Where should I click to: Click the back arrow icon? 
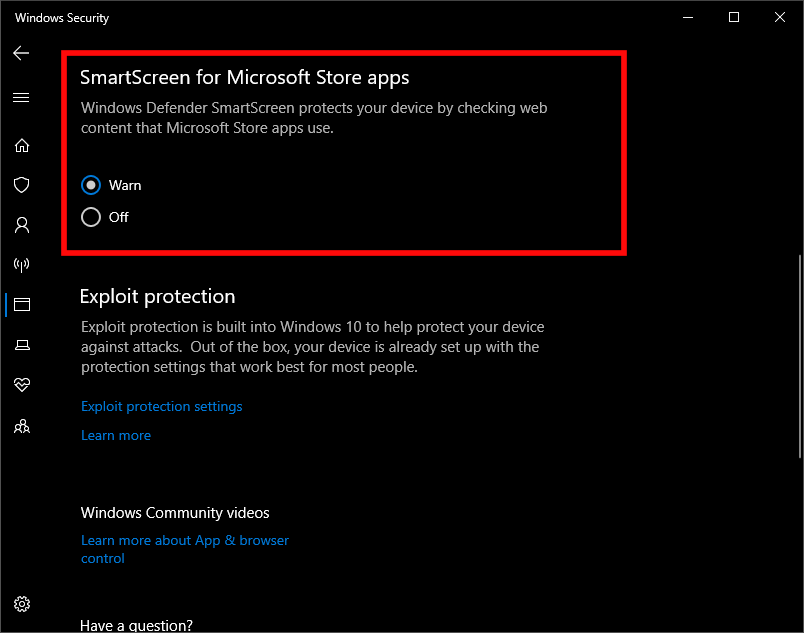21,53
